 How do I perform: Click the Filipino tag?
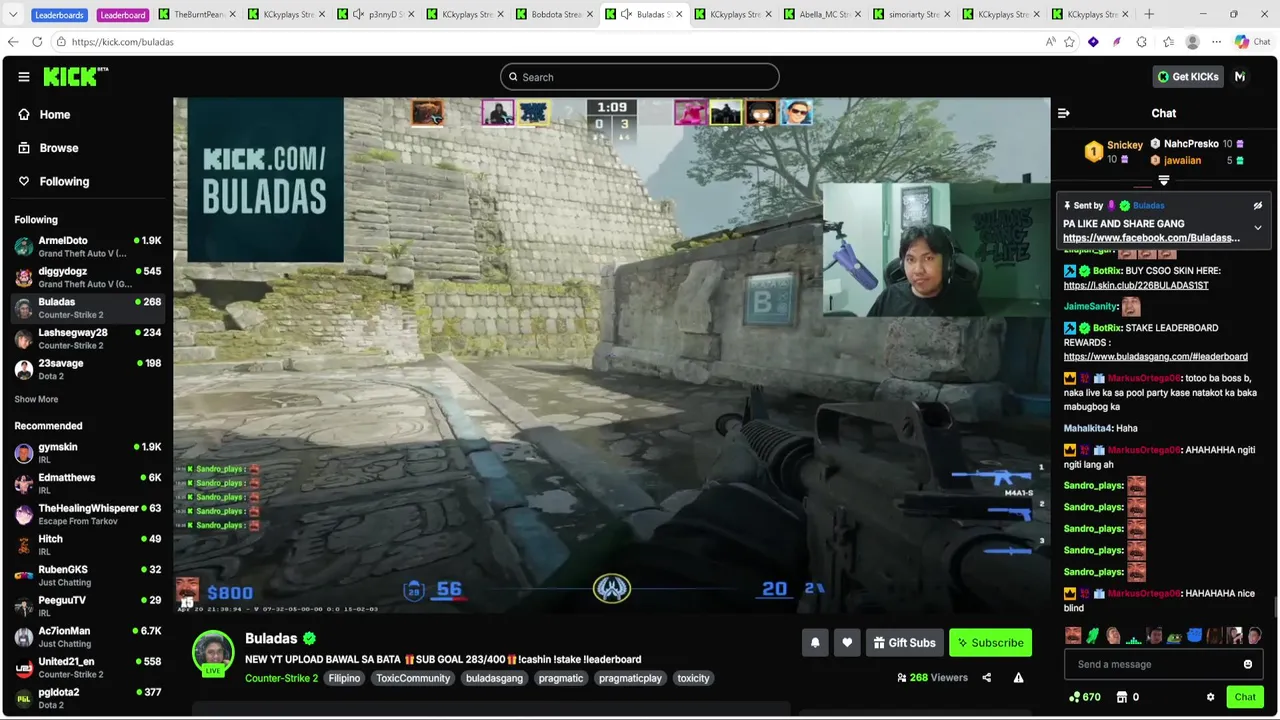[344, 678]
